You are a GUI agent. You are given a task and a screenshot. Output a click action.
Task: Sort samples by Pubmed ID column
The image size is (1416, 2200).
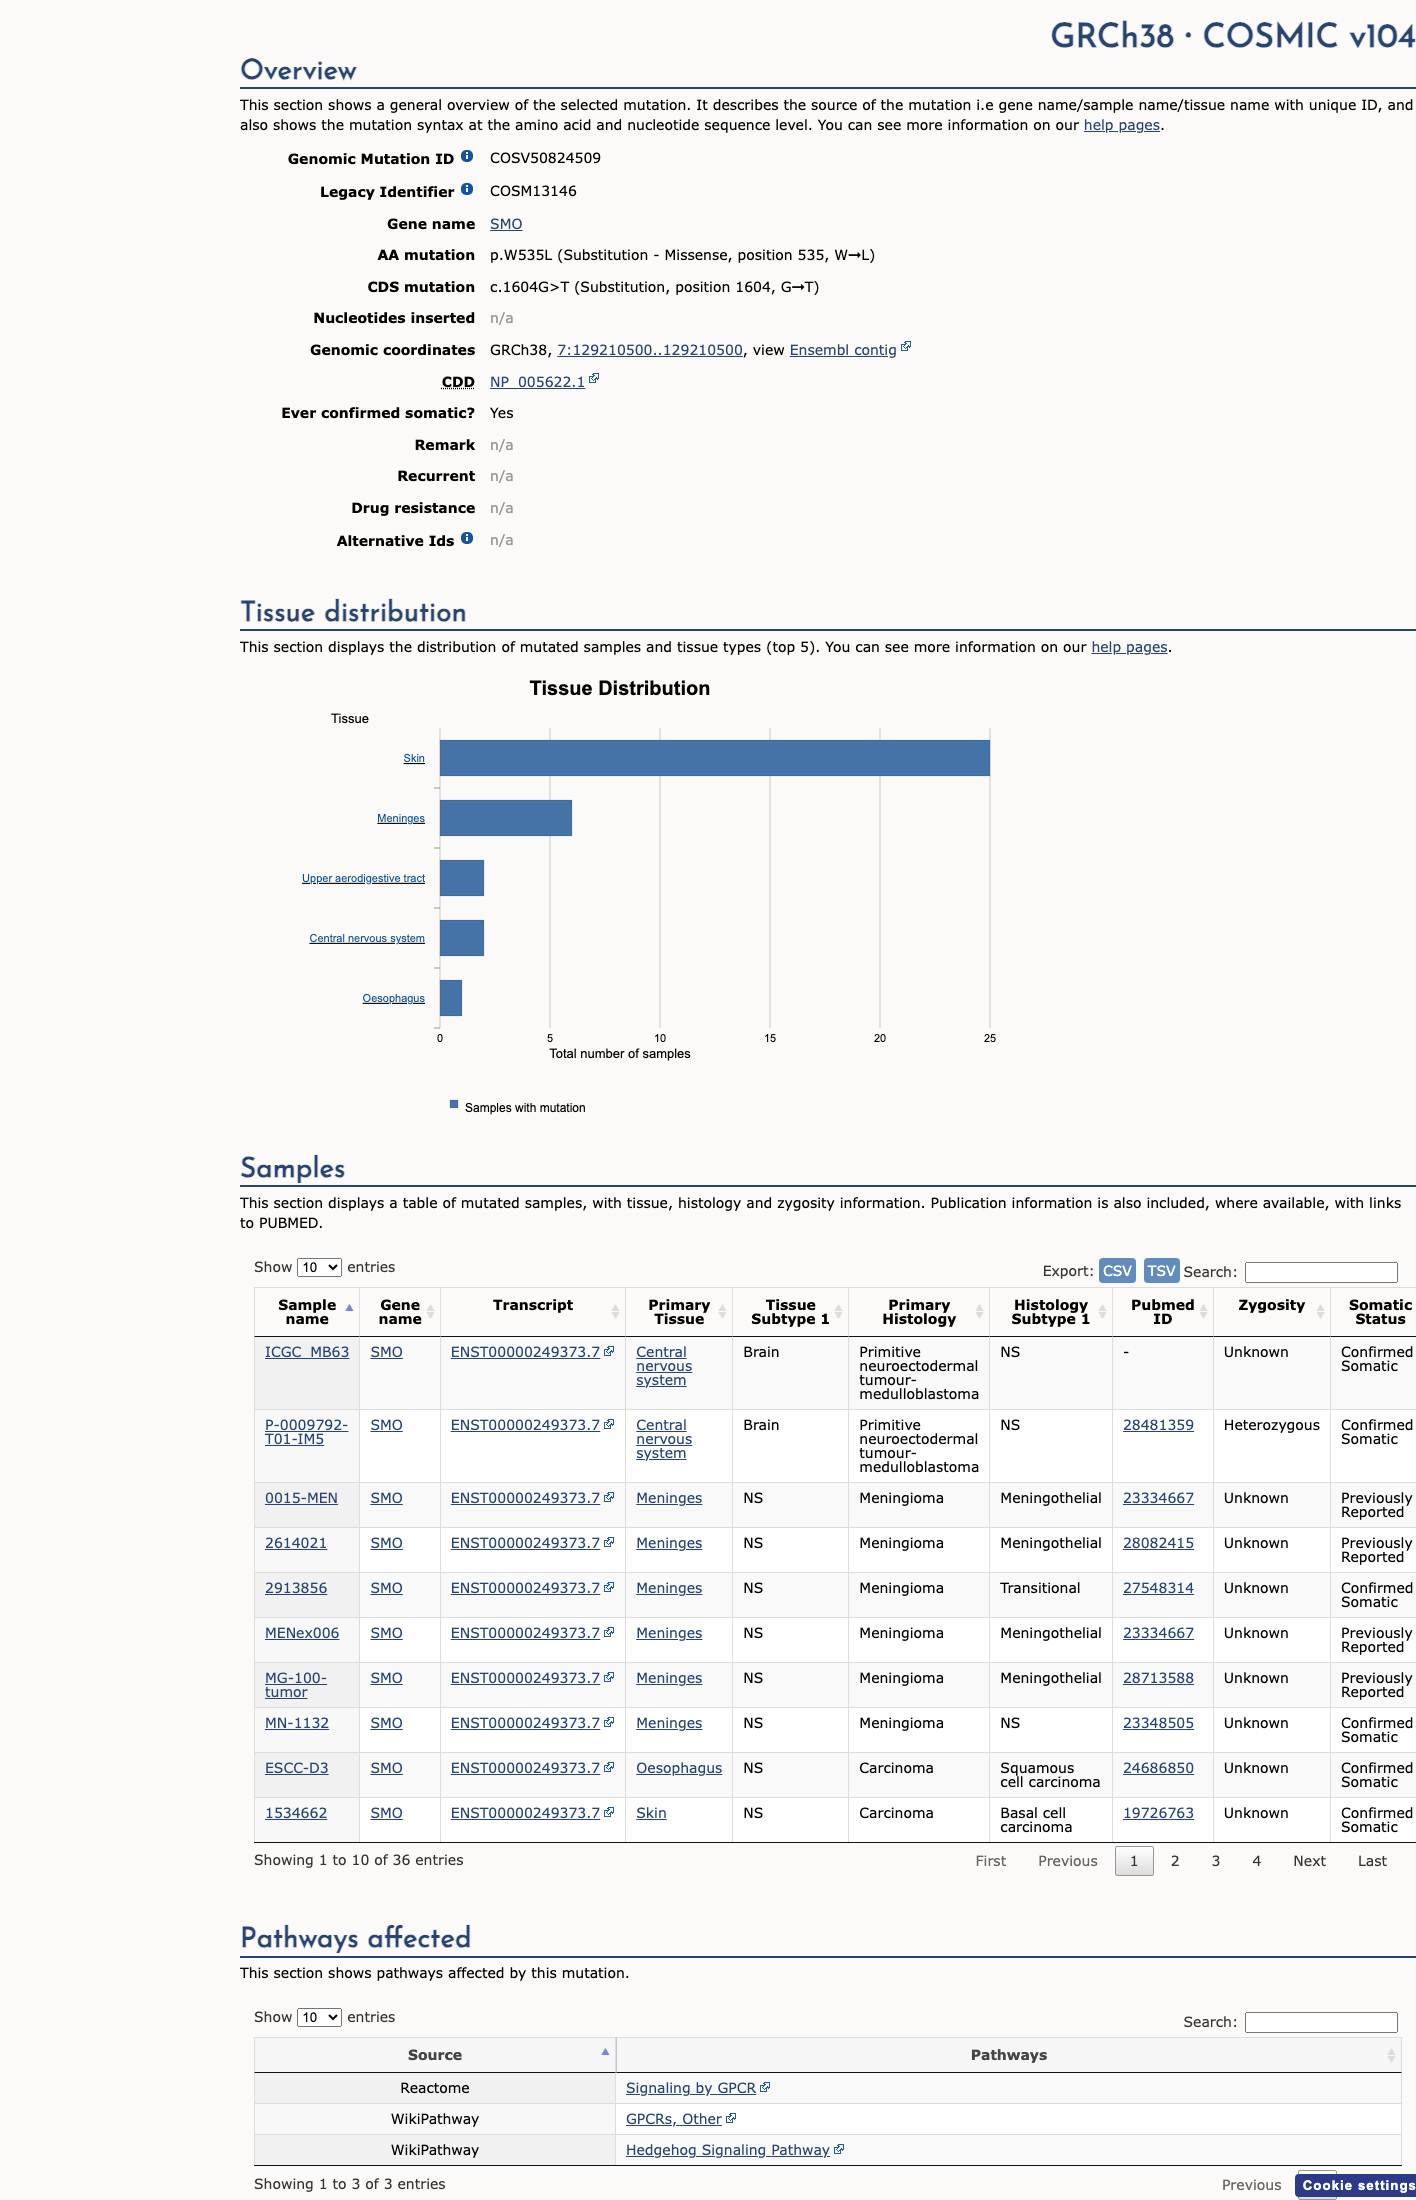point(1163,1312)
